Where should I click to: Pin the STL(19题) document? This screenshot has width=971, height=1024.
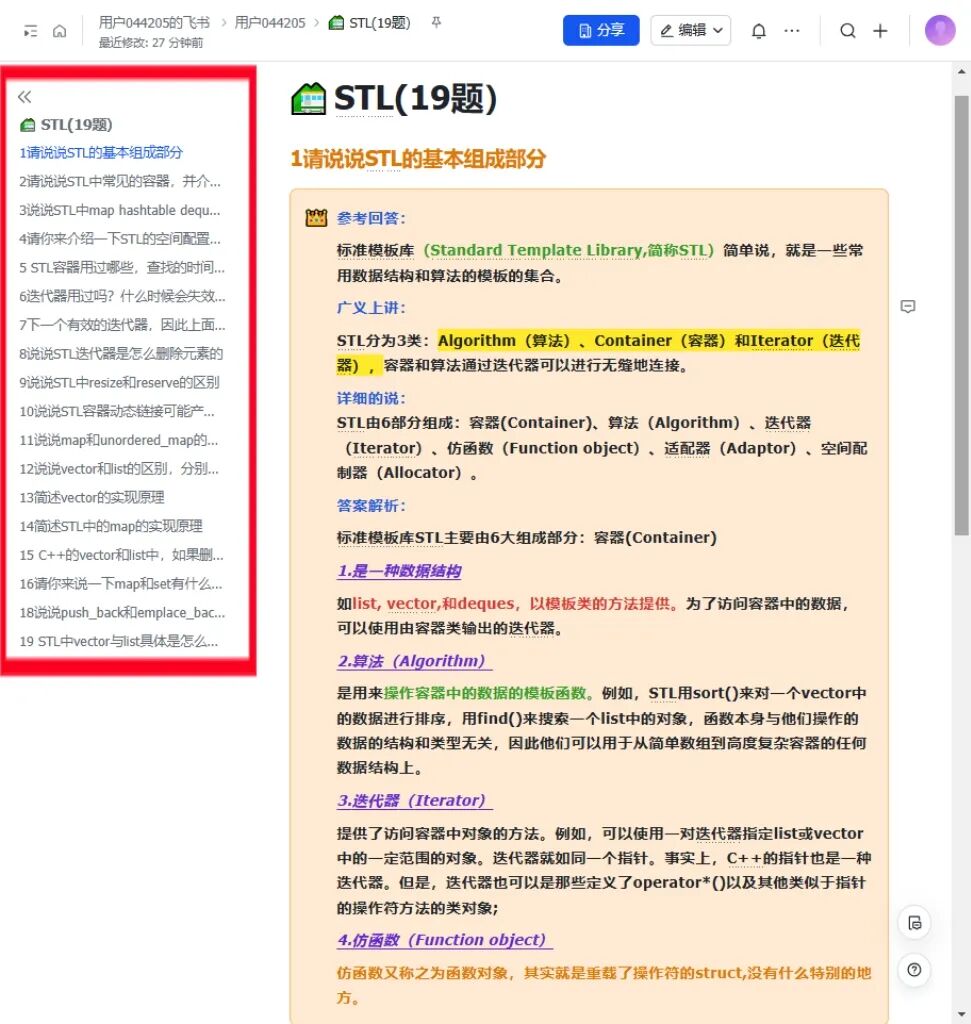436,23
